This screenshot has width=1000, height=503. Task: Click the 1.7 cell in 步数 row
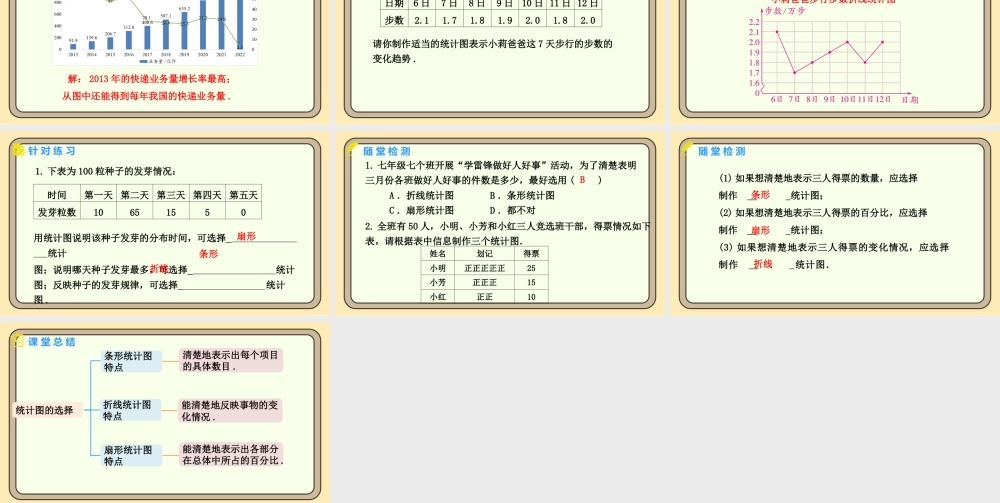point(449,20)
